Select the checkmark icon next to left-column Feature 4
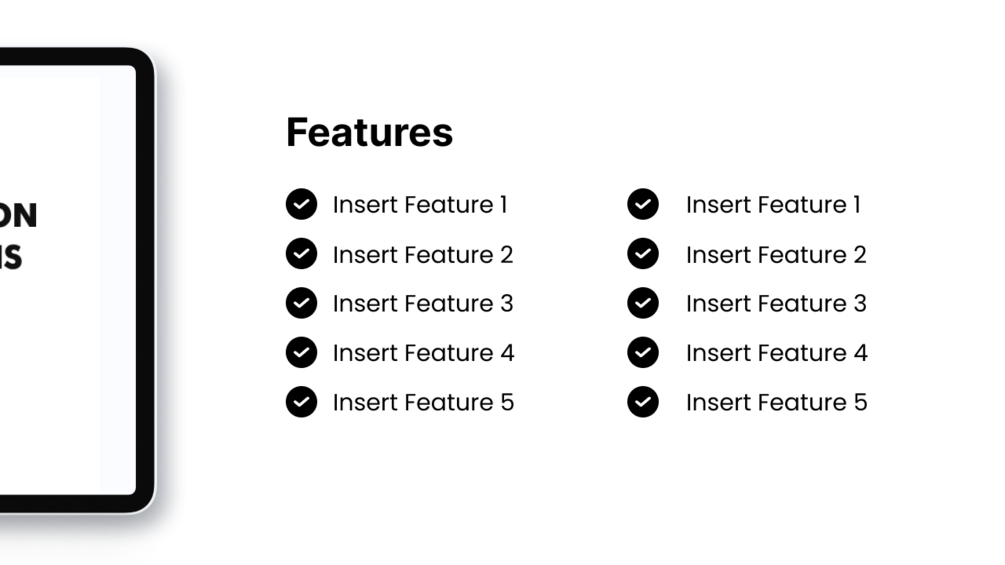Viewport: 1005px width, 565px height. pos(301,352)
